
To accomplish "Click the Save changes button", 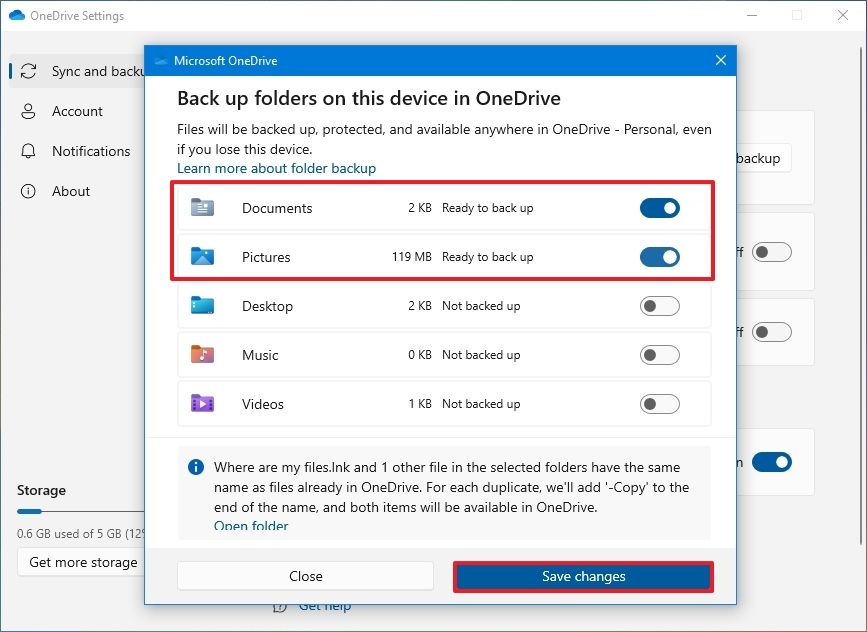I will (583, 576).
